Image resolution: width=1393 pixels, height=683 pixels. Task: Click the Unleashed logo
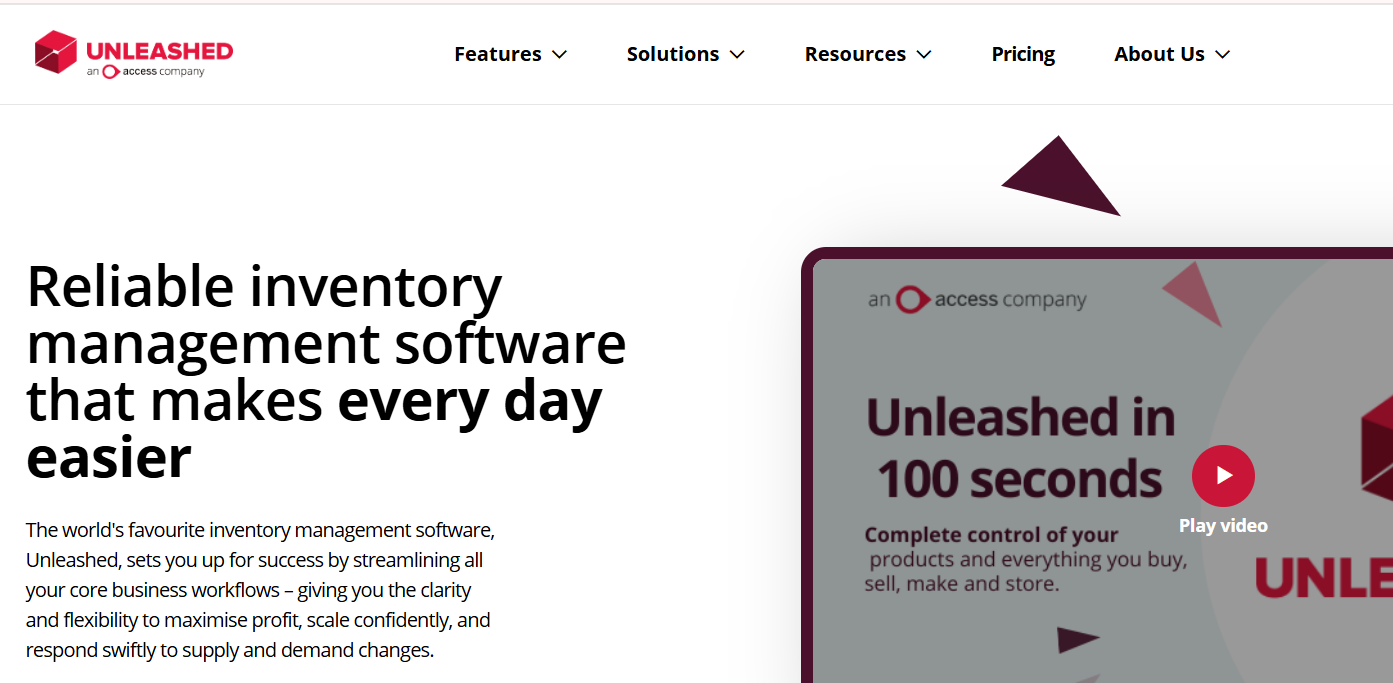coord(133,54)
